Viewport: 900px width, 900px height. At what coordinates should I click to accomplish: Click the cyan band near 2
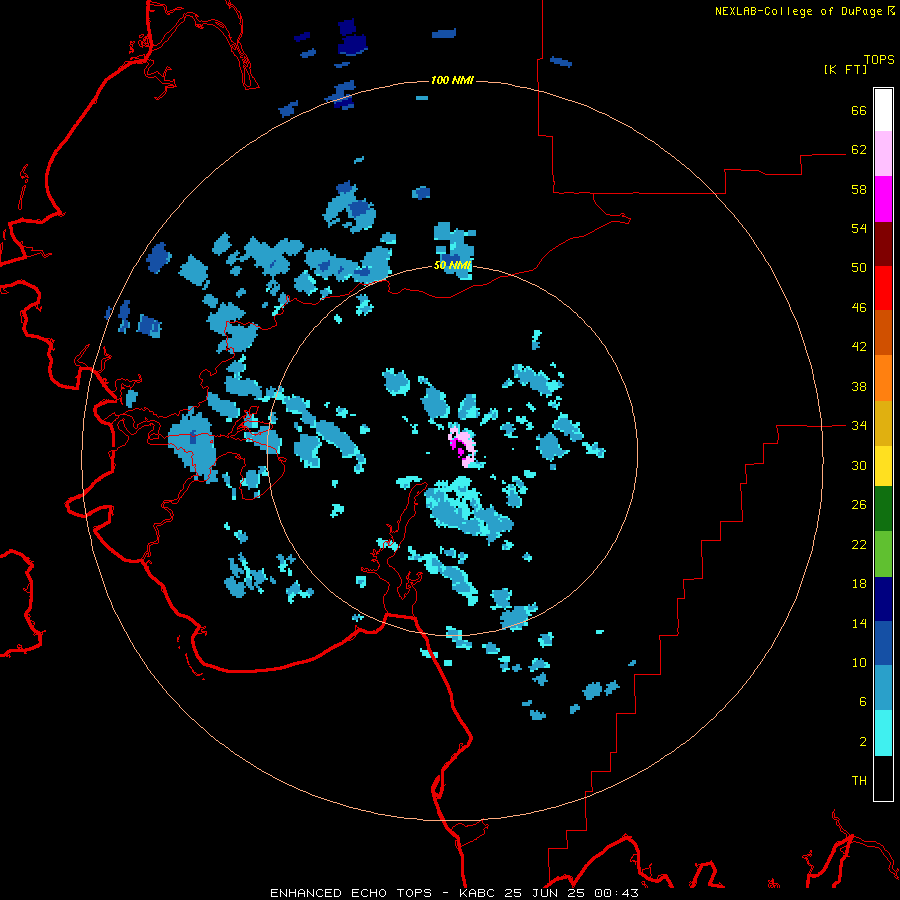pos(883,733)
